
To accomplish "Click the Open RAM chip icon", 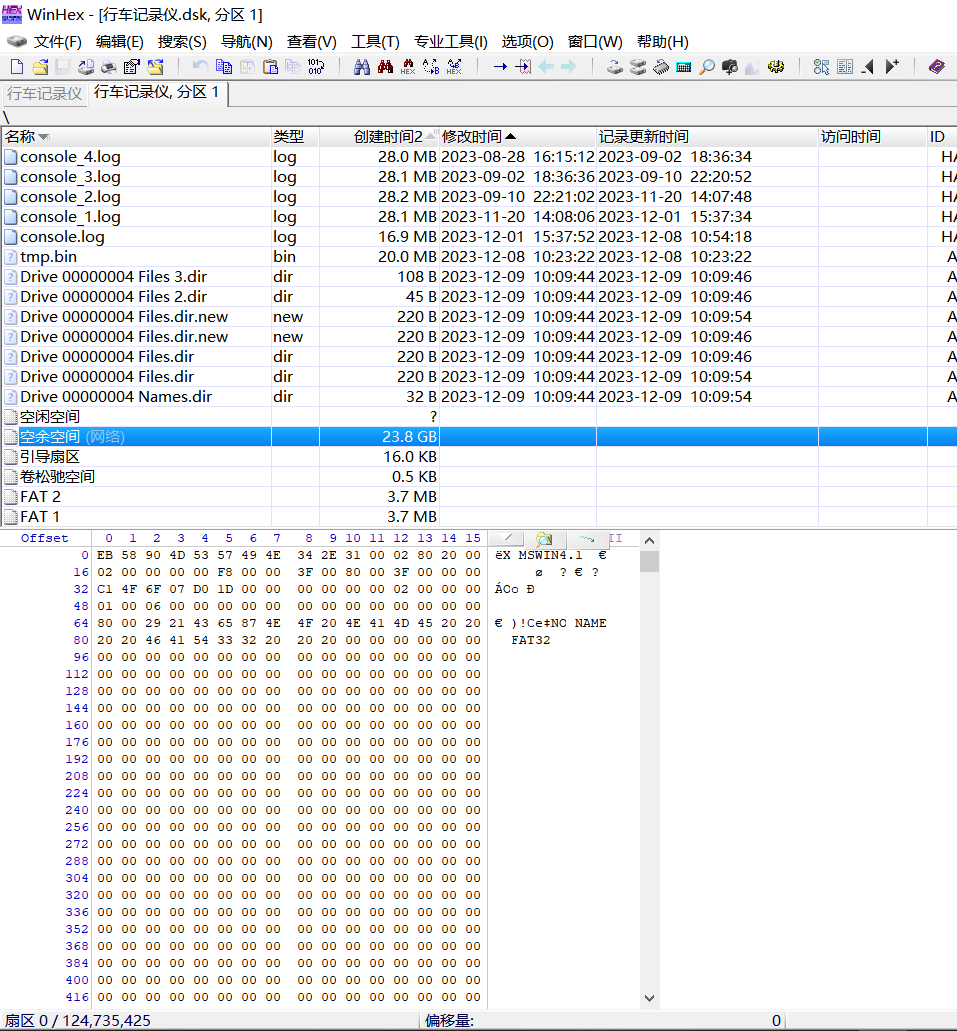I will coord(660,66).
